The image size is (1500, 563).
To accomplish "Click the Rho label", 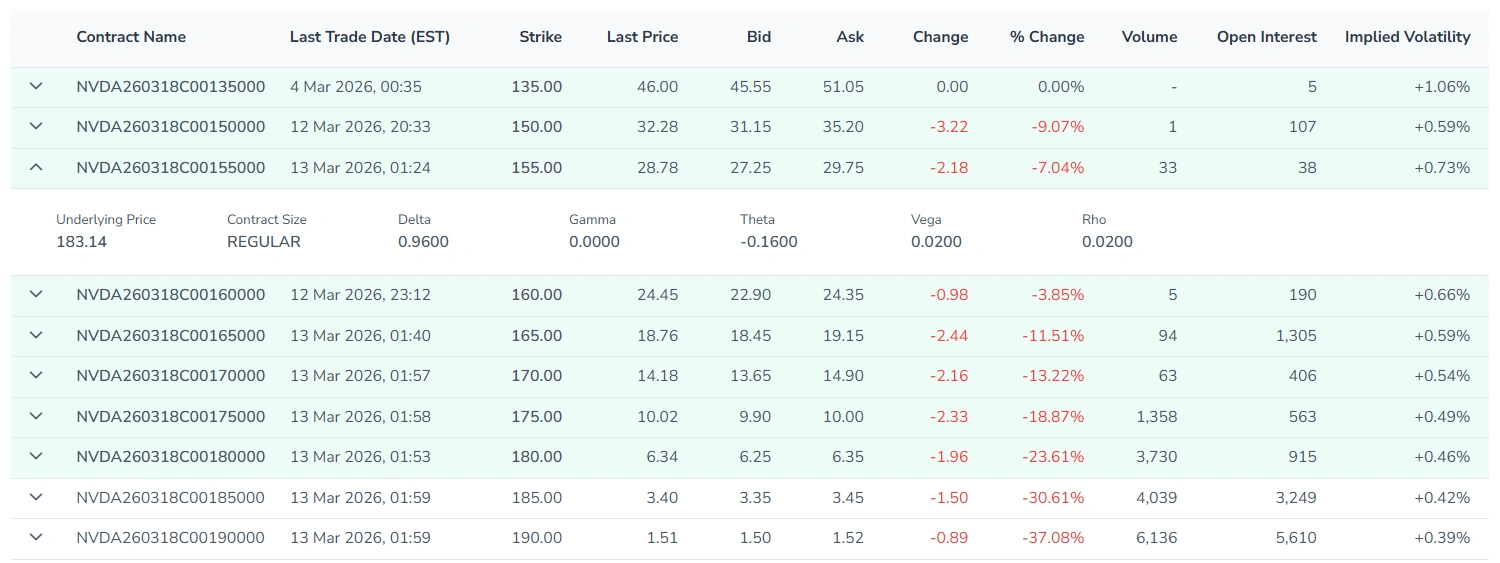I will [1094, 219].
